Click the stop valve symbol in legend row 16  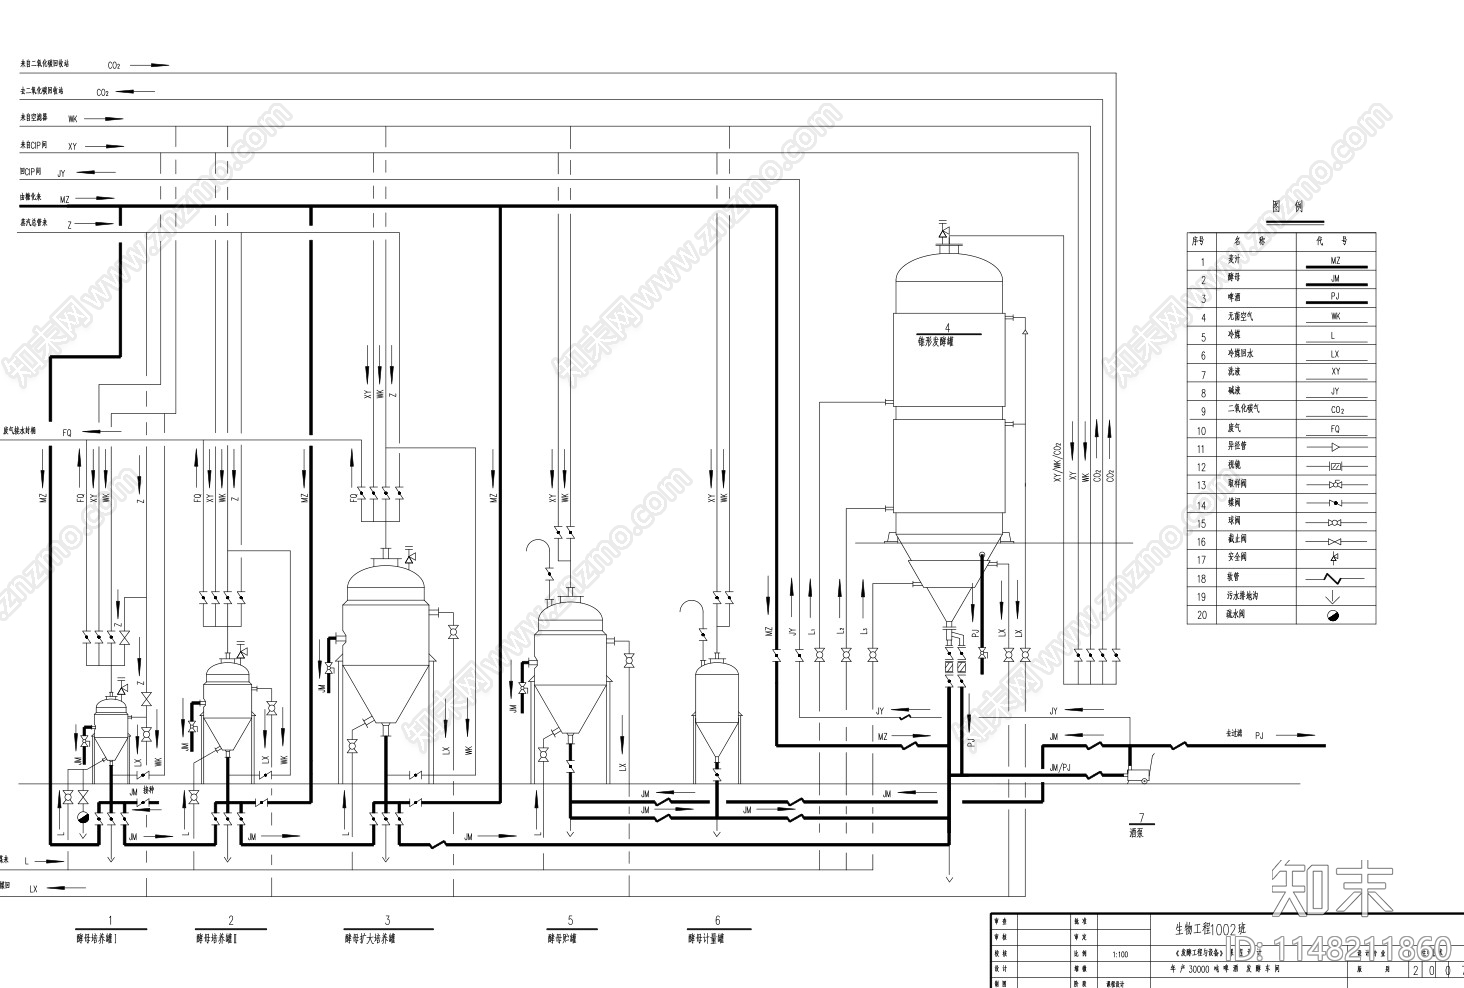(1335, 540)
